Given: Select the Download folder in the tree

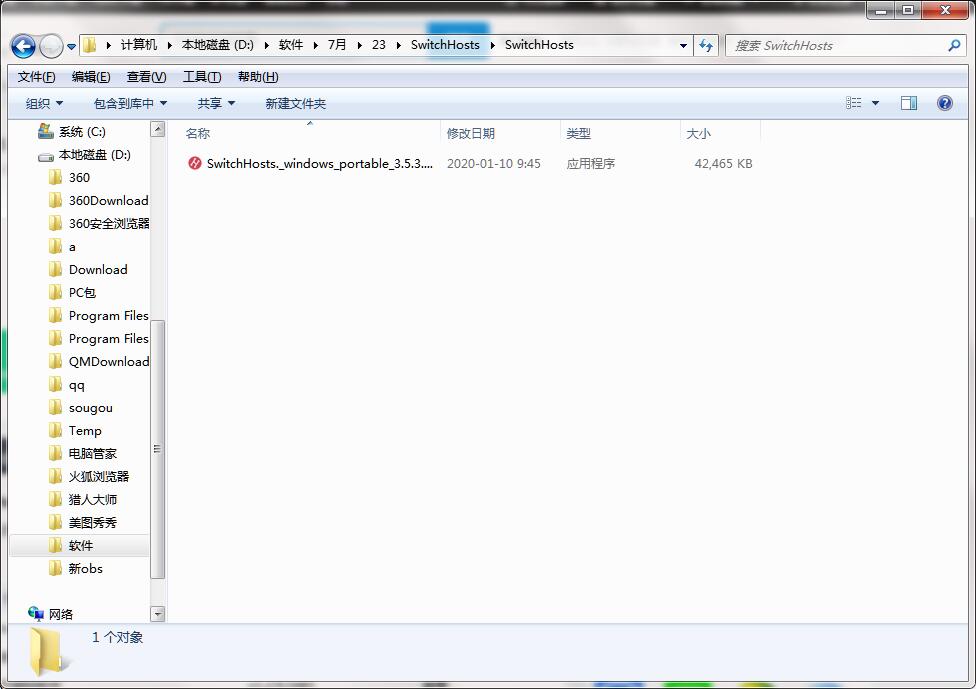Looking at the screenshot, I should pos(98,270).
